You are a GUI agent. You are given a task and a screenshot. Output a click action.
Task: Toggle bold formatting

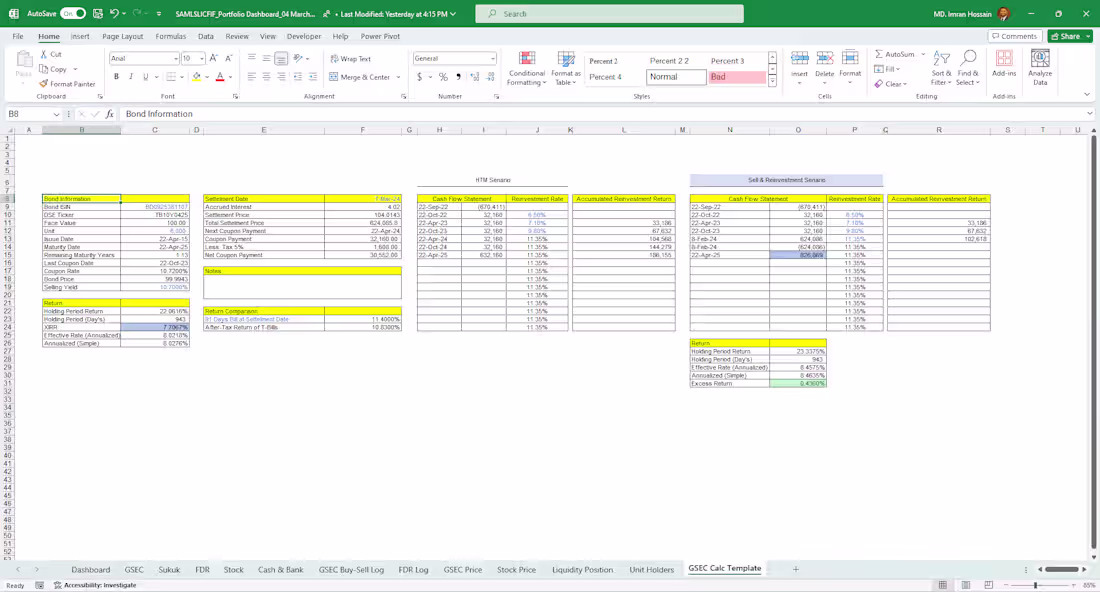coord(116,76)
